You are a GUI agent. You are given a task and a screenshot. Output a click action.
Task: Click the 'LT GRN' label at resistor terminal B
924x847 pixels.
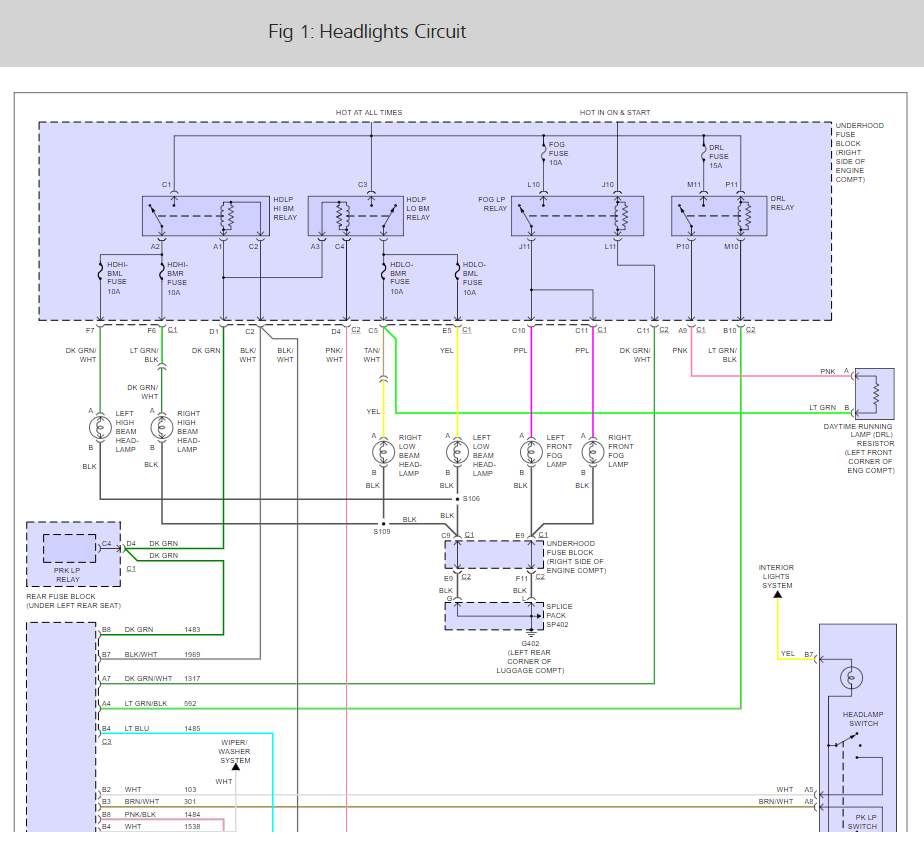pyautogui.click(x=823, y=407)
